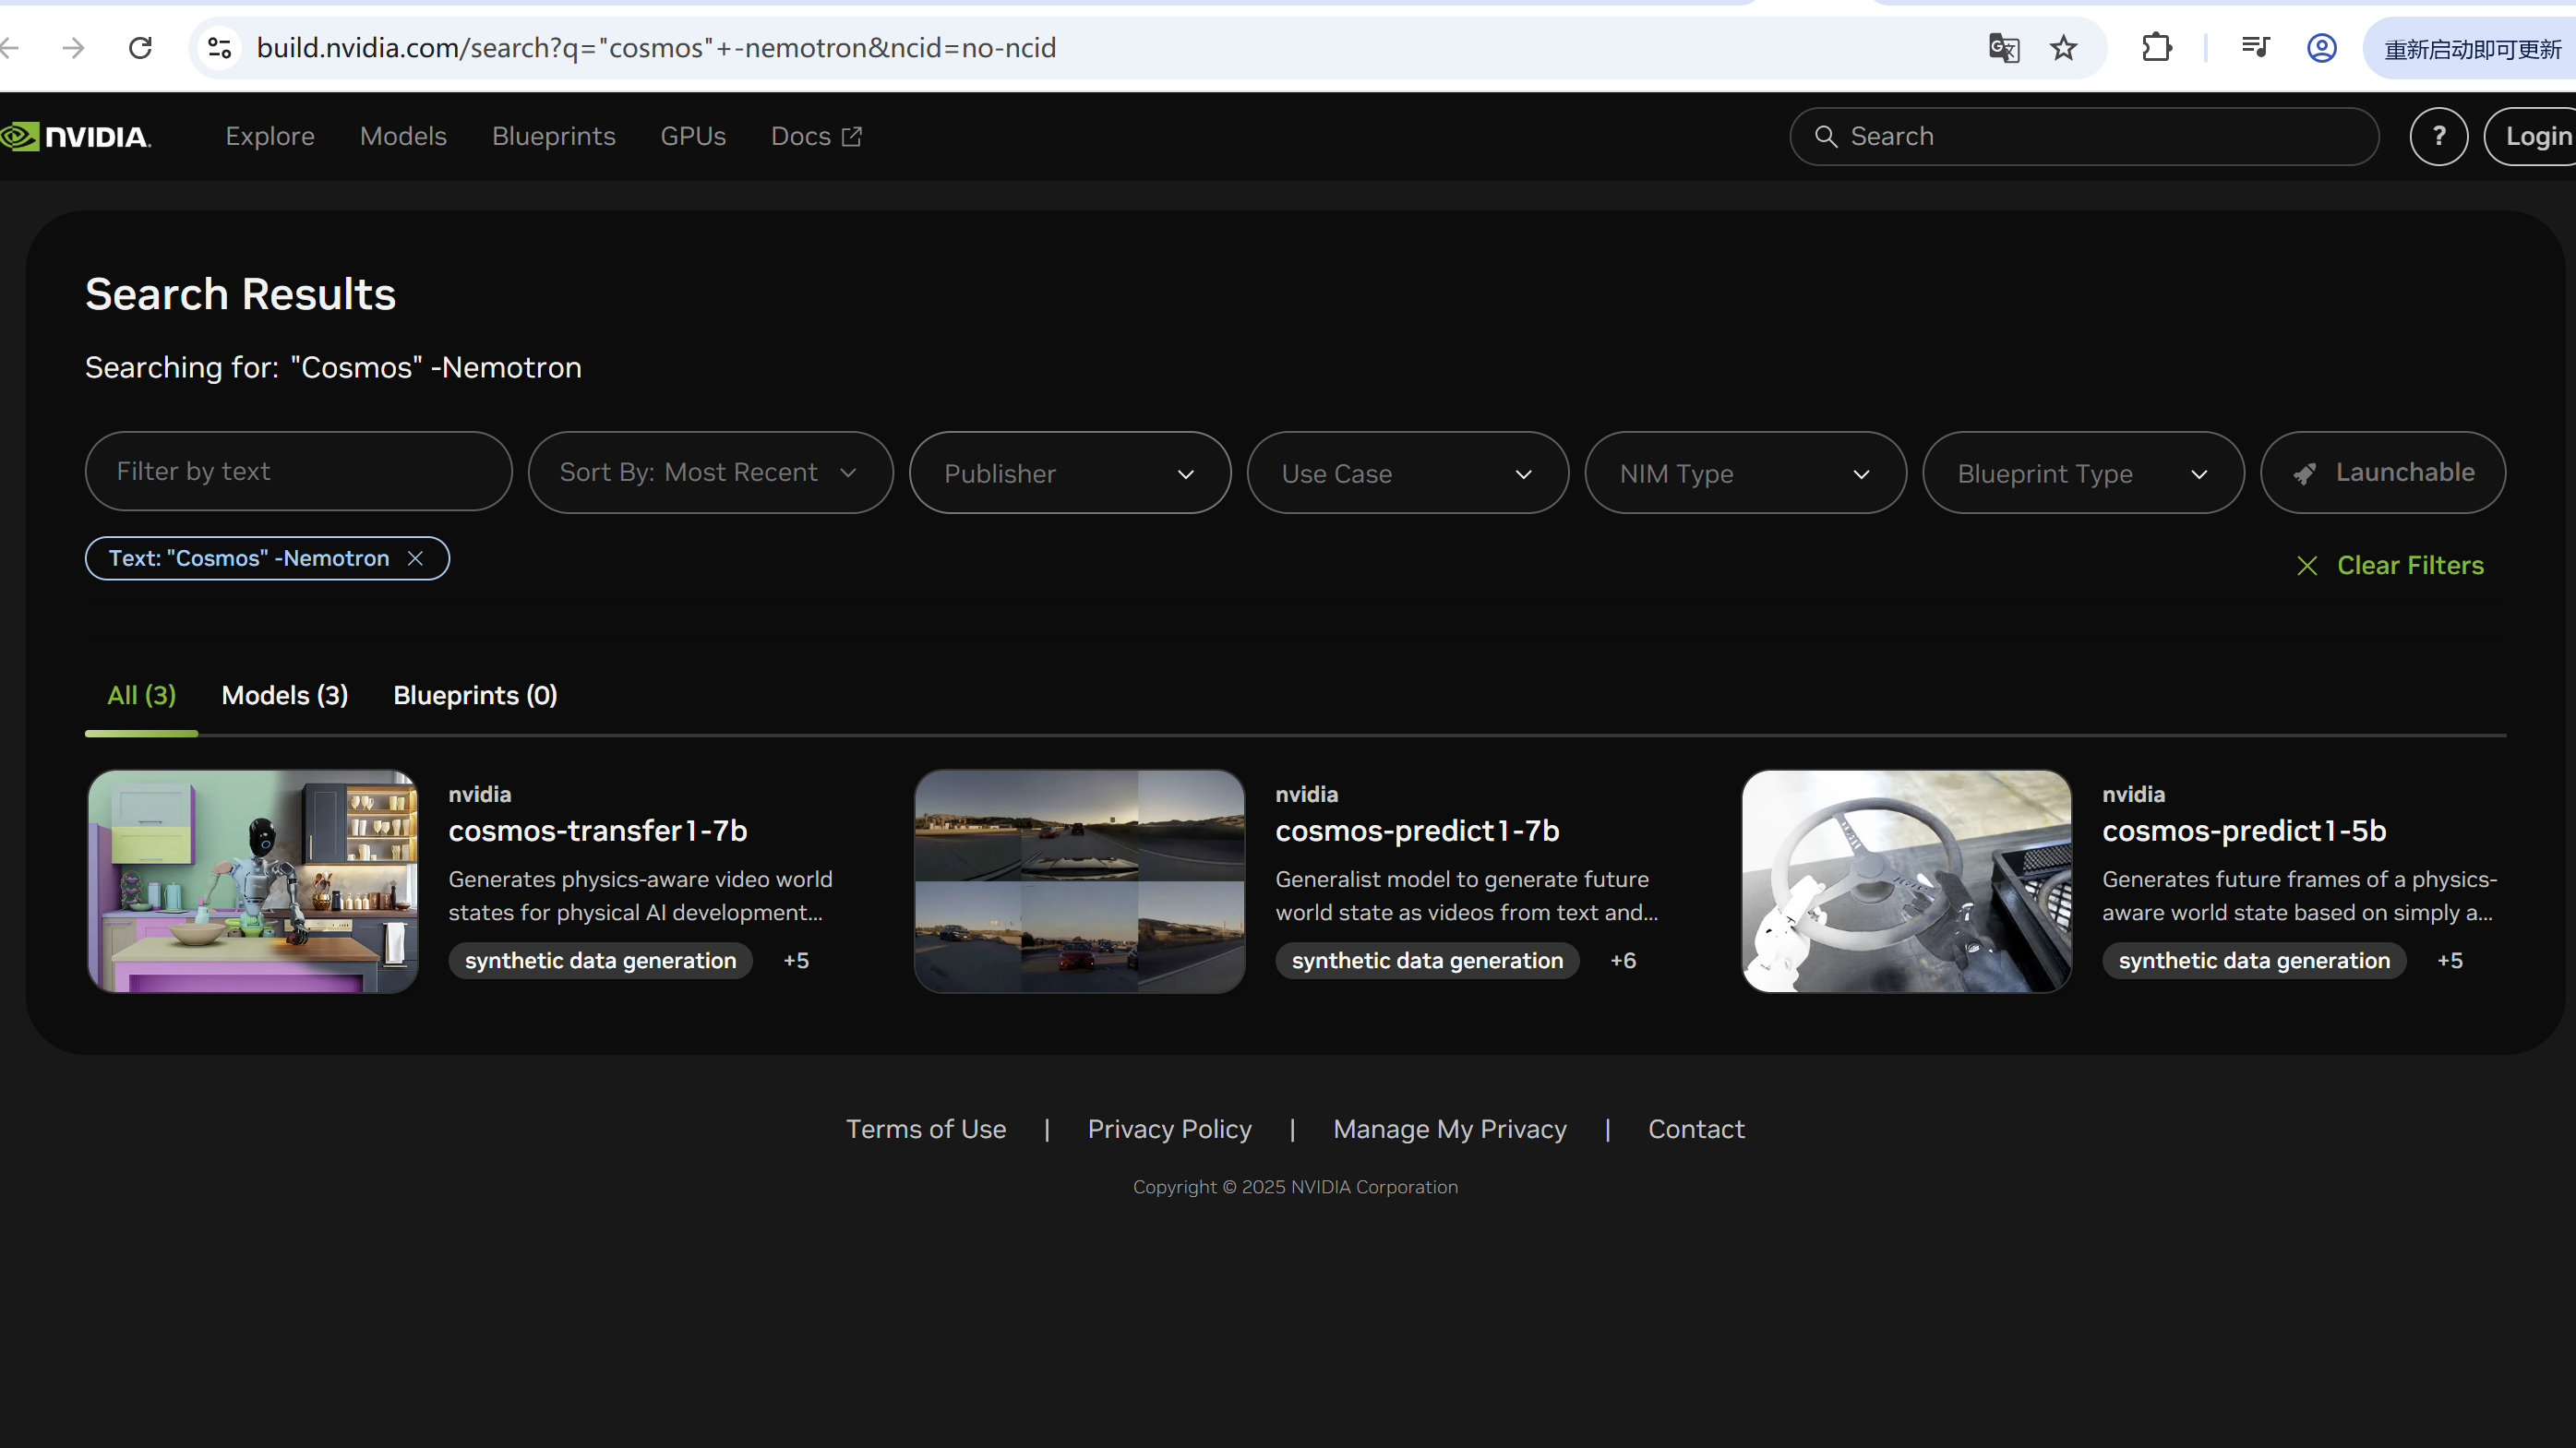Click the translate page icon
The height and width of the screenshot is (1448, 2576).
point(2004,47)
